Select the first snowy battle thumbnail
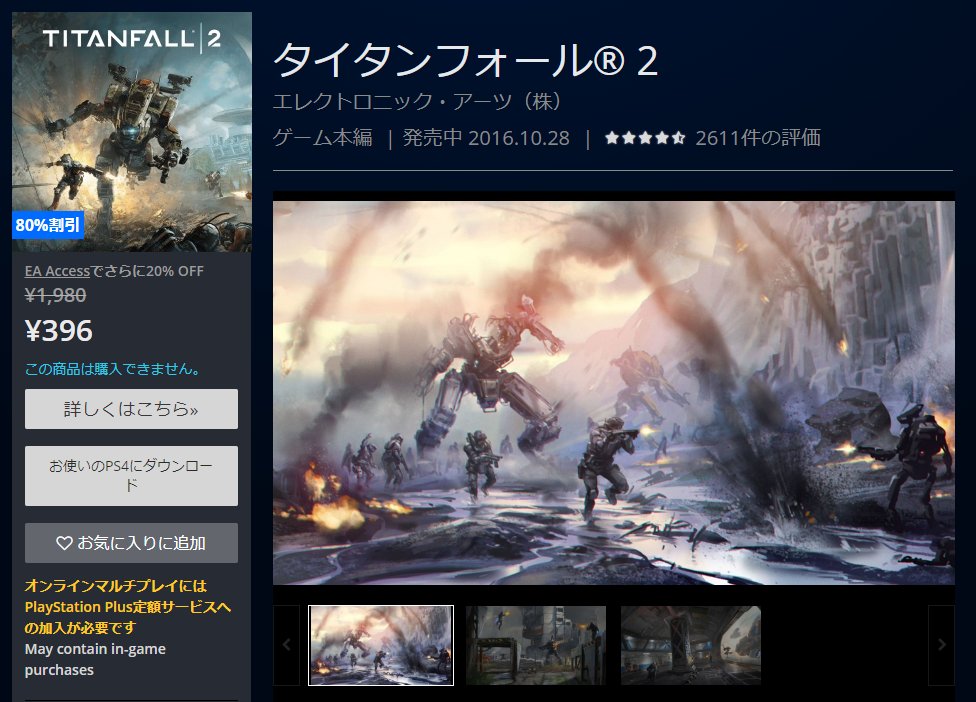The height and width of the screenshot is (702, 976). [381, 645]
